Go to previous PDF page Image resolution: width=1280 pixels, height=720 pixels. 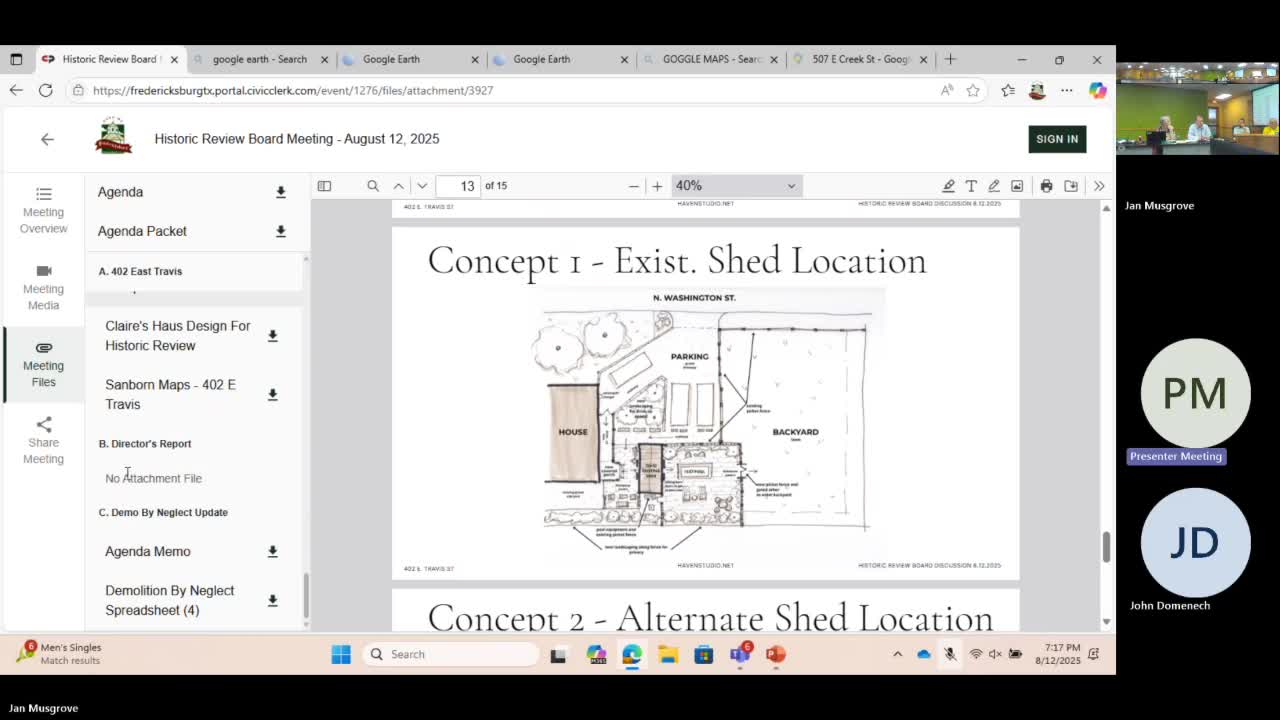point(398,186)
